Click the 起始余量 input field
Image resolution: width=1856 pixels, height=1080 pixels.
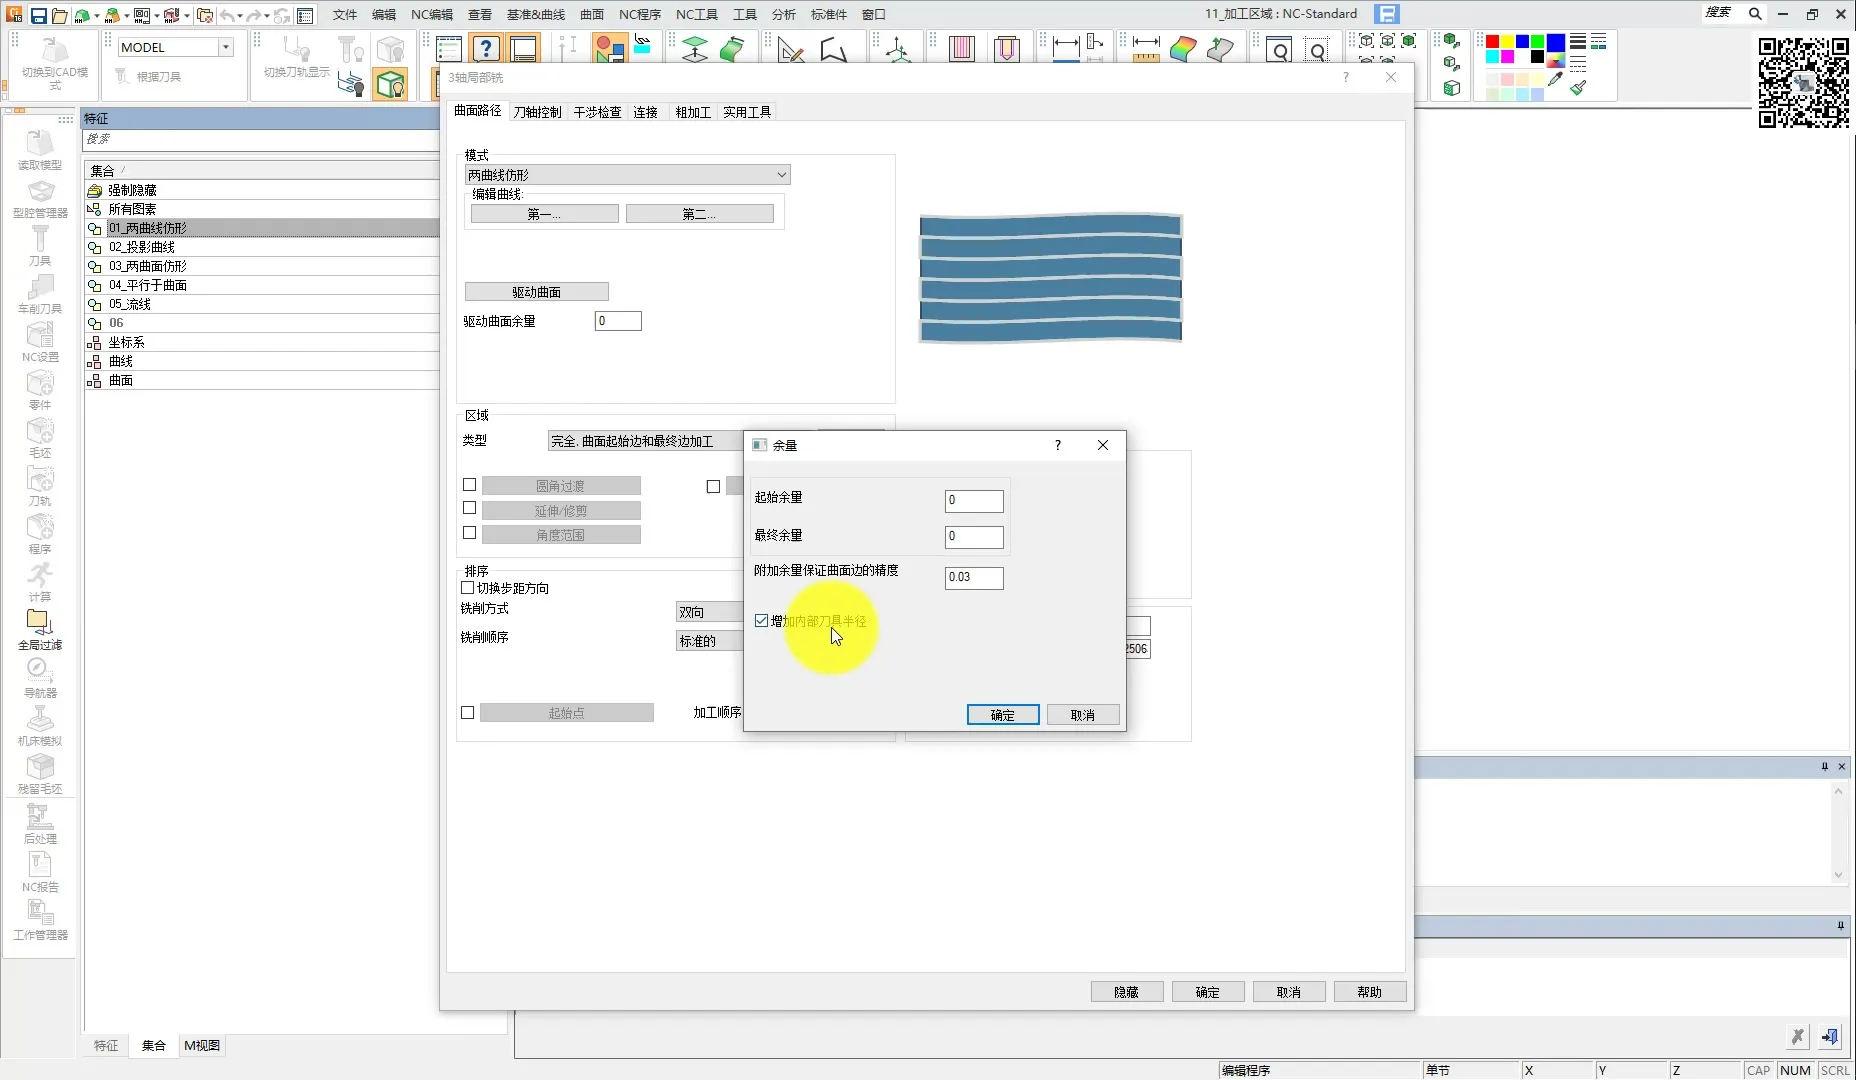tap(973, 500)
